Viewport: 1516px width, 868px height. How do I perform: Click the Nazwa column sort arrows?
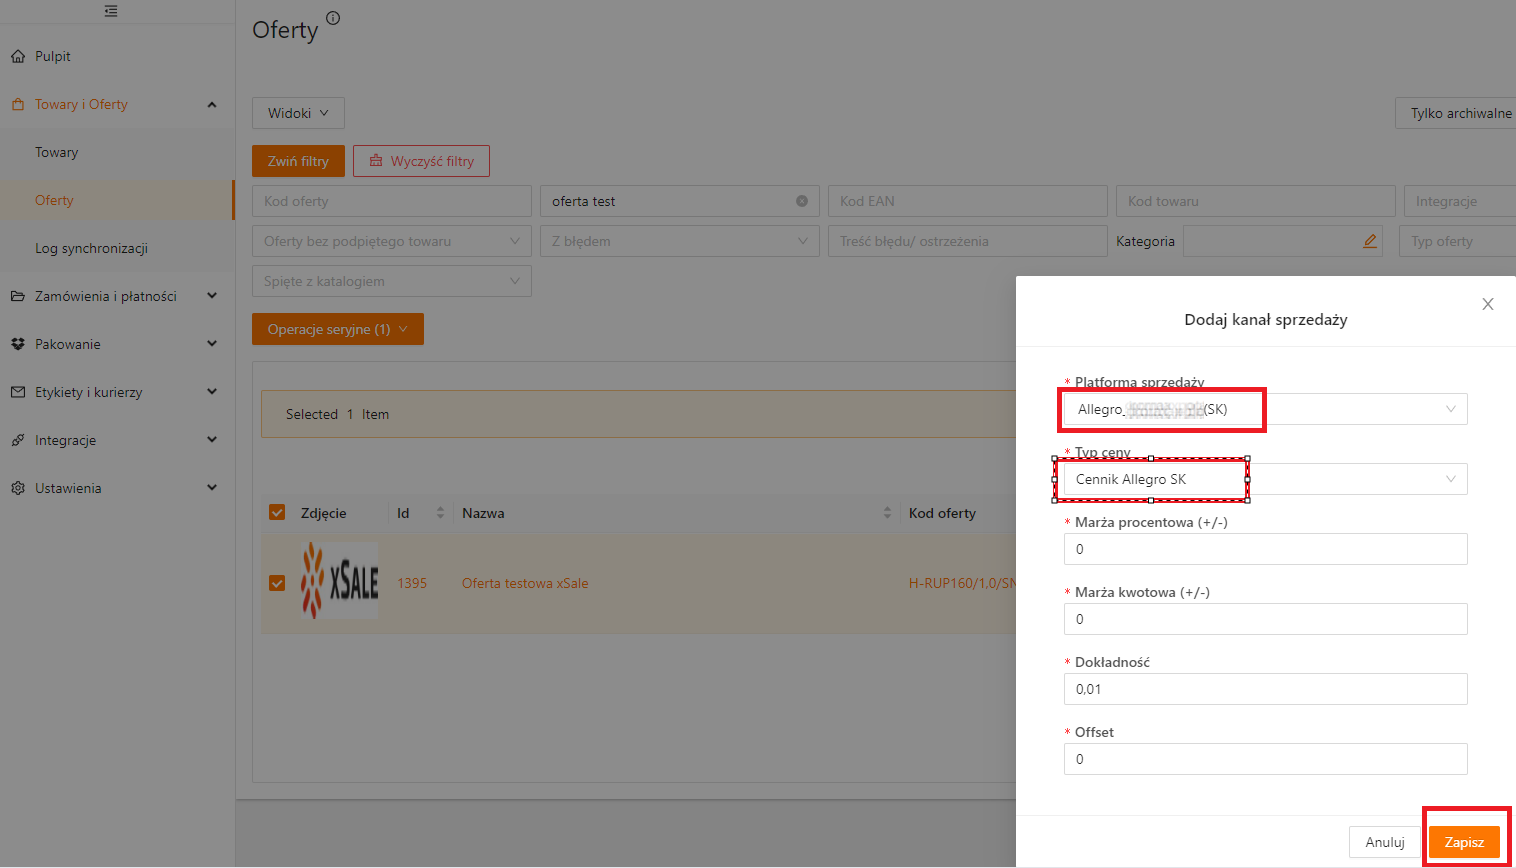[x=886, y=513]
